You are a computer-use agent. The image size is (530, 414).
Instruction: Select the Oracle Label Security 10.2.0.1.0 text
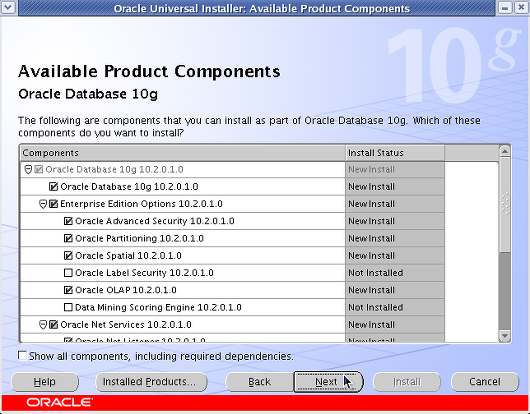point(144,273)
